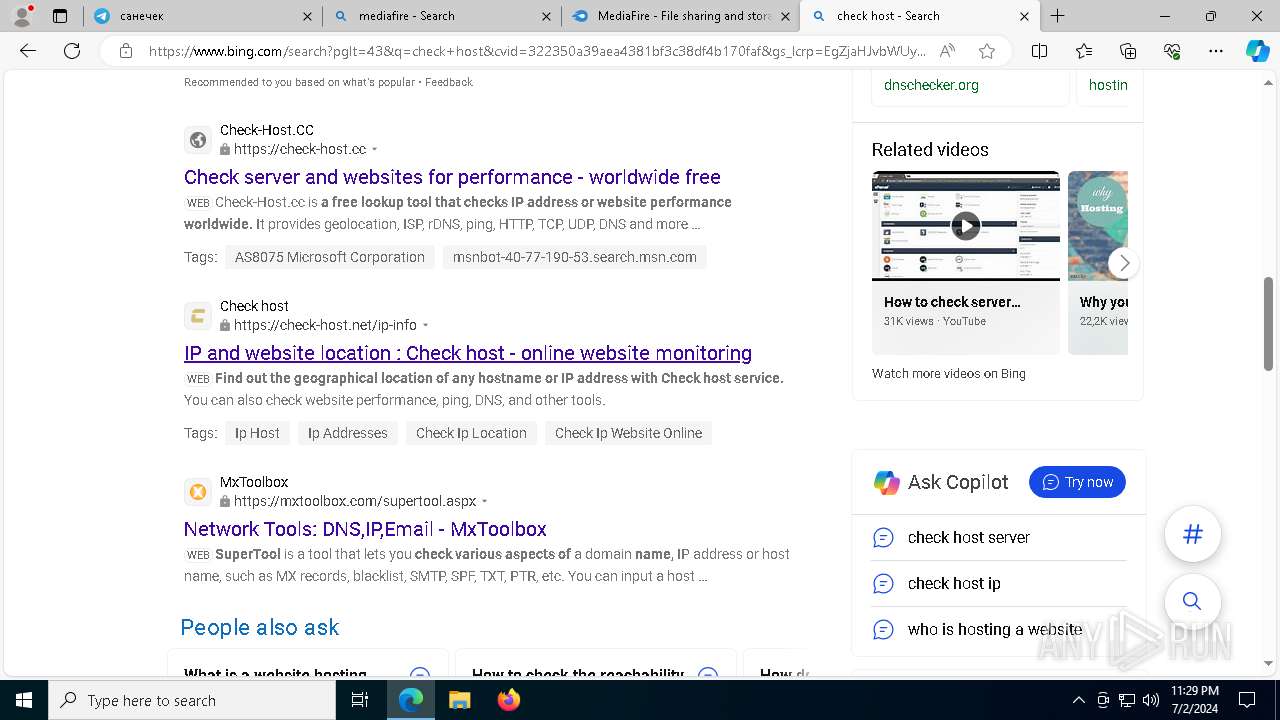This screenshot has height=720, width=1280.
Task: Expand the check-host.cc URL dropdown arrow
Action: click(x=375, y=150)
